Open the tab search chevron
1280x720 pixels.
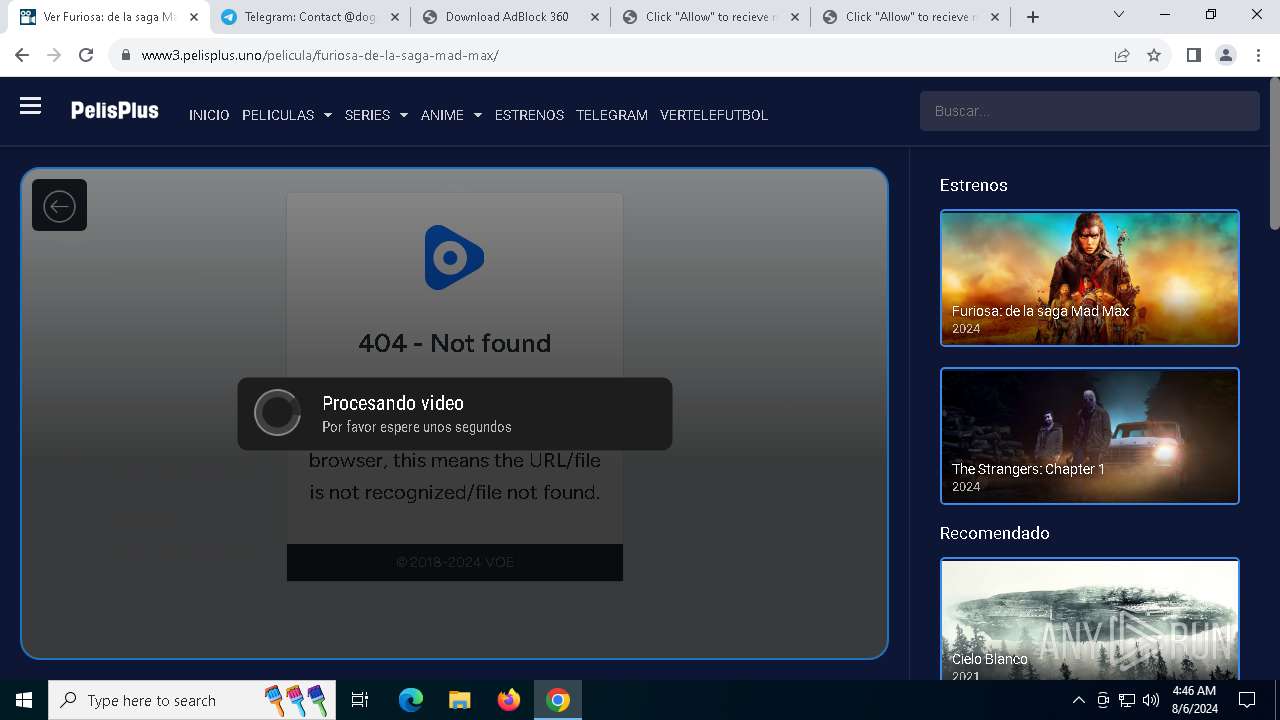tap(1119, 15)
